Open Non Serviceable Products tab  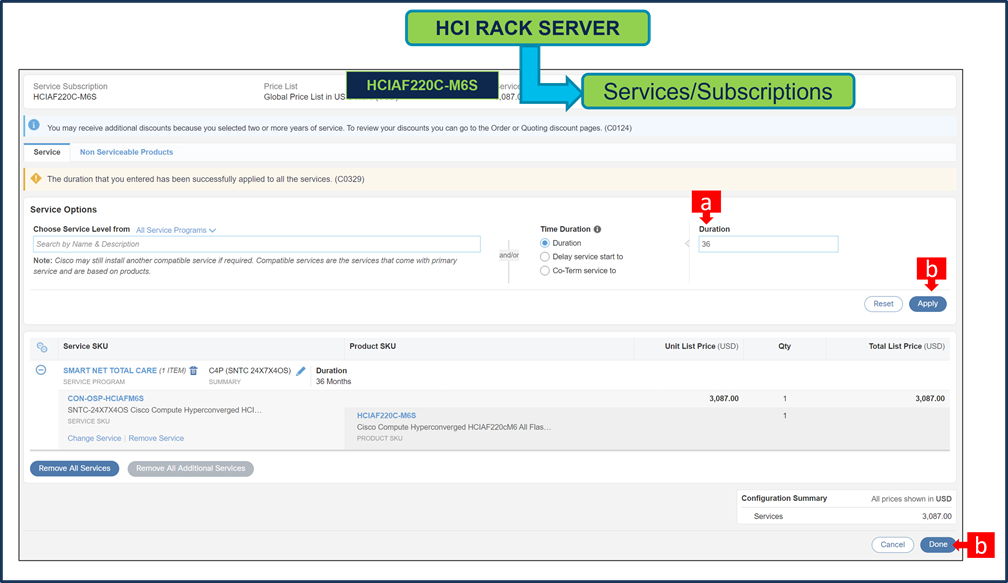126,152
